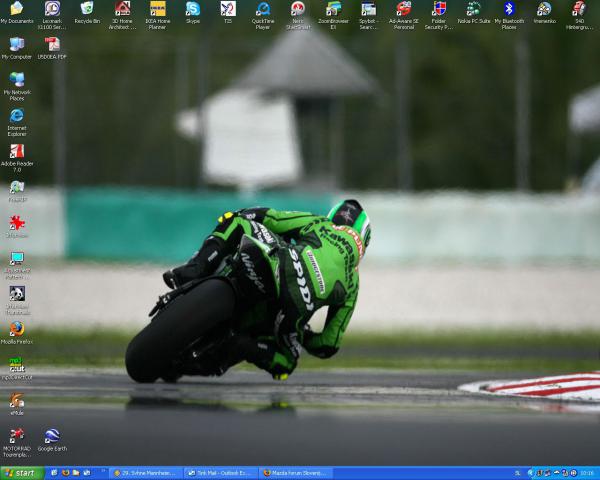This screenshot has height=480, width=600.
Task: Click the system tray clock
Action: point(586,473)
